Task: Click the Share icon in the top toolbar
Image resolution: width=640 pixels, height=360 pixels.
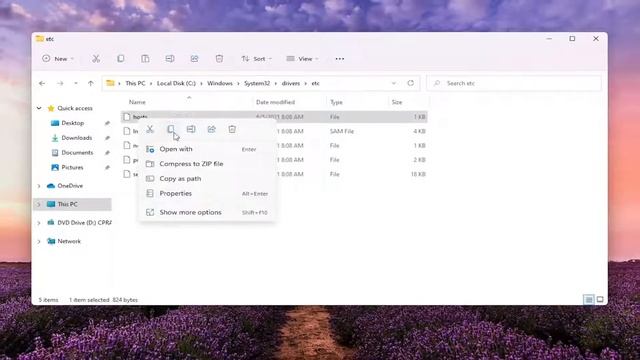Action: 194,59
